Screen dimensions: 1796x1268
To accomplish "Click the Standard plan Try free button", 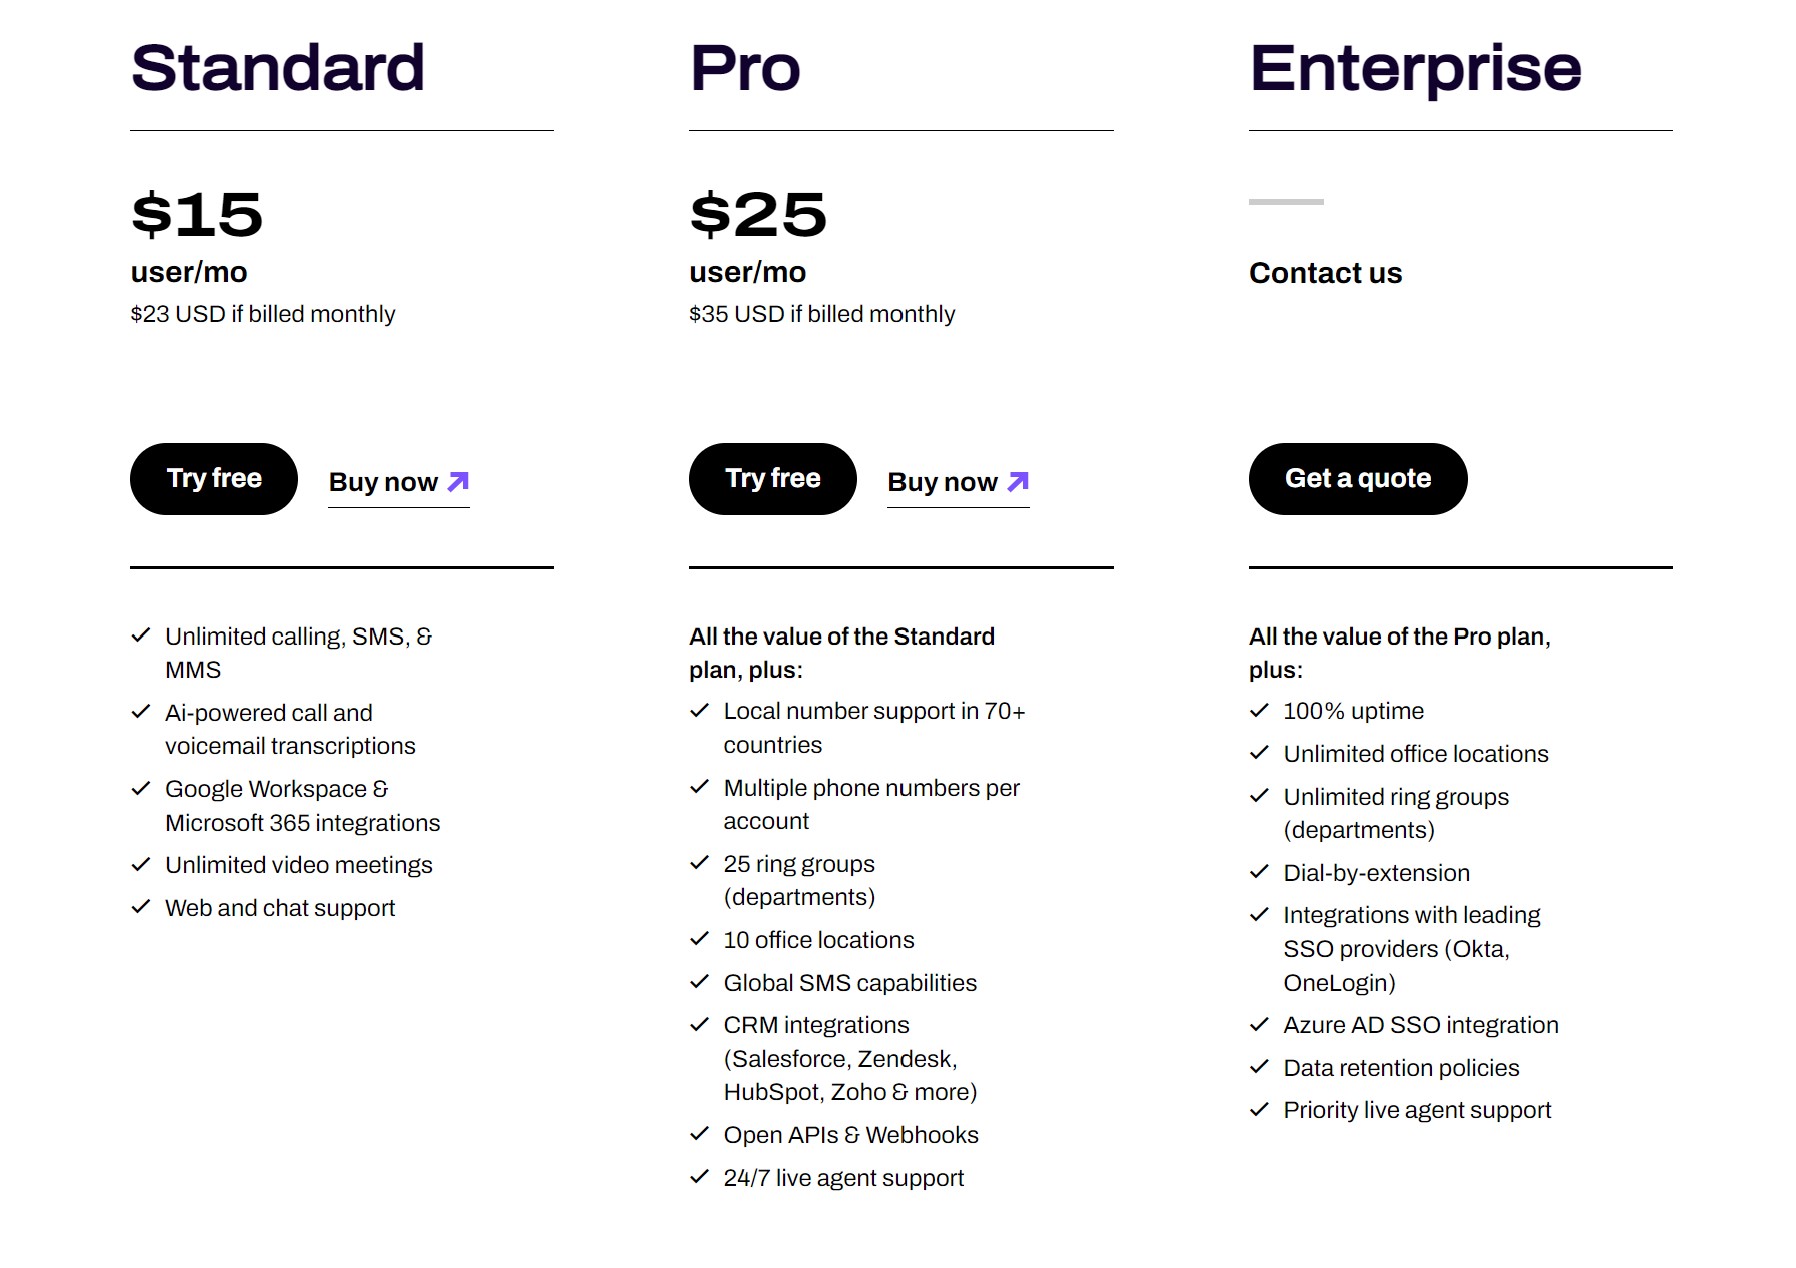I will pyautogui.click(x=214, y=479).
